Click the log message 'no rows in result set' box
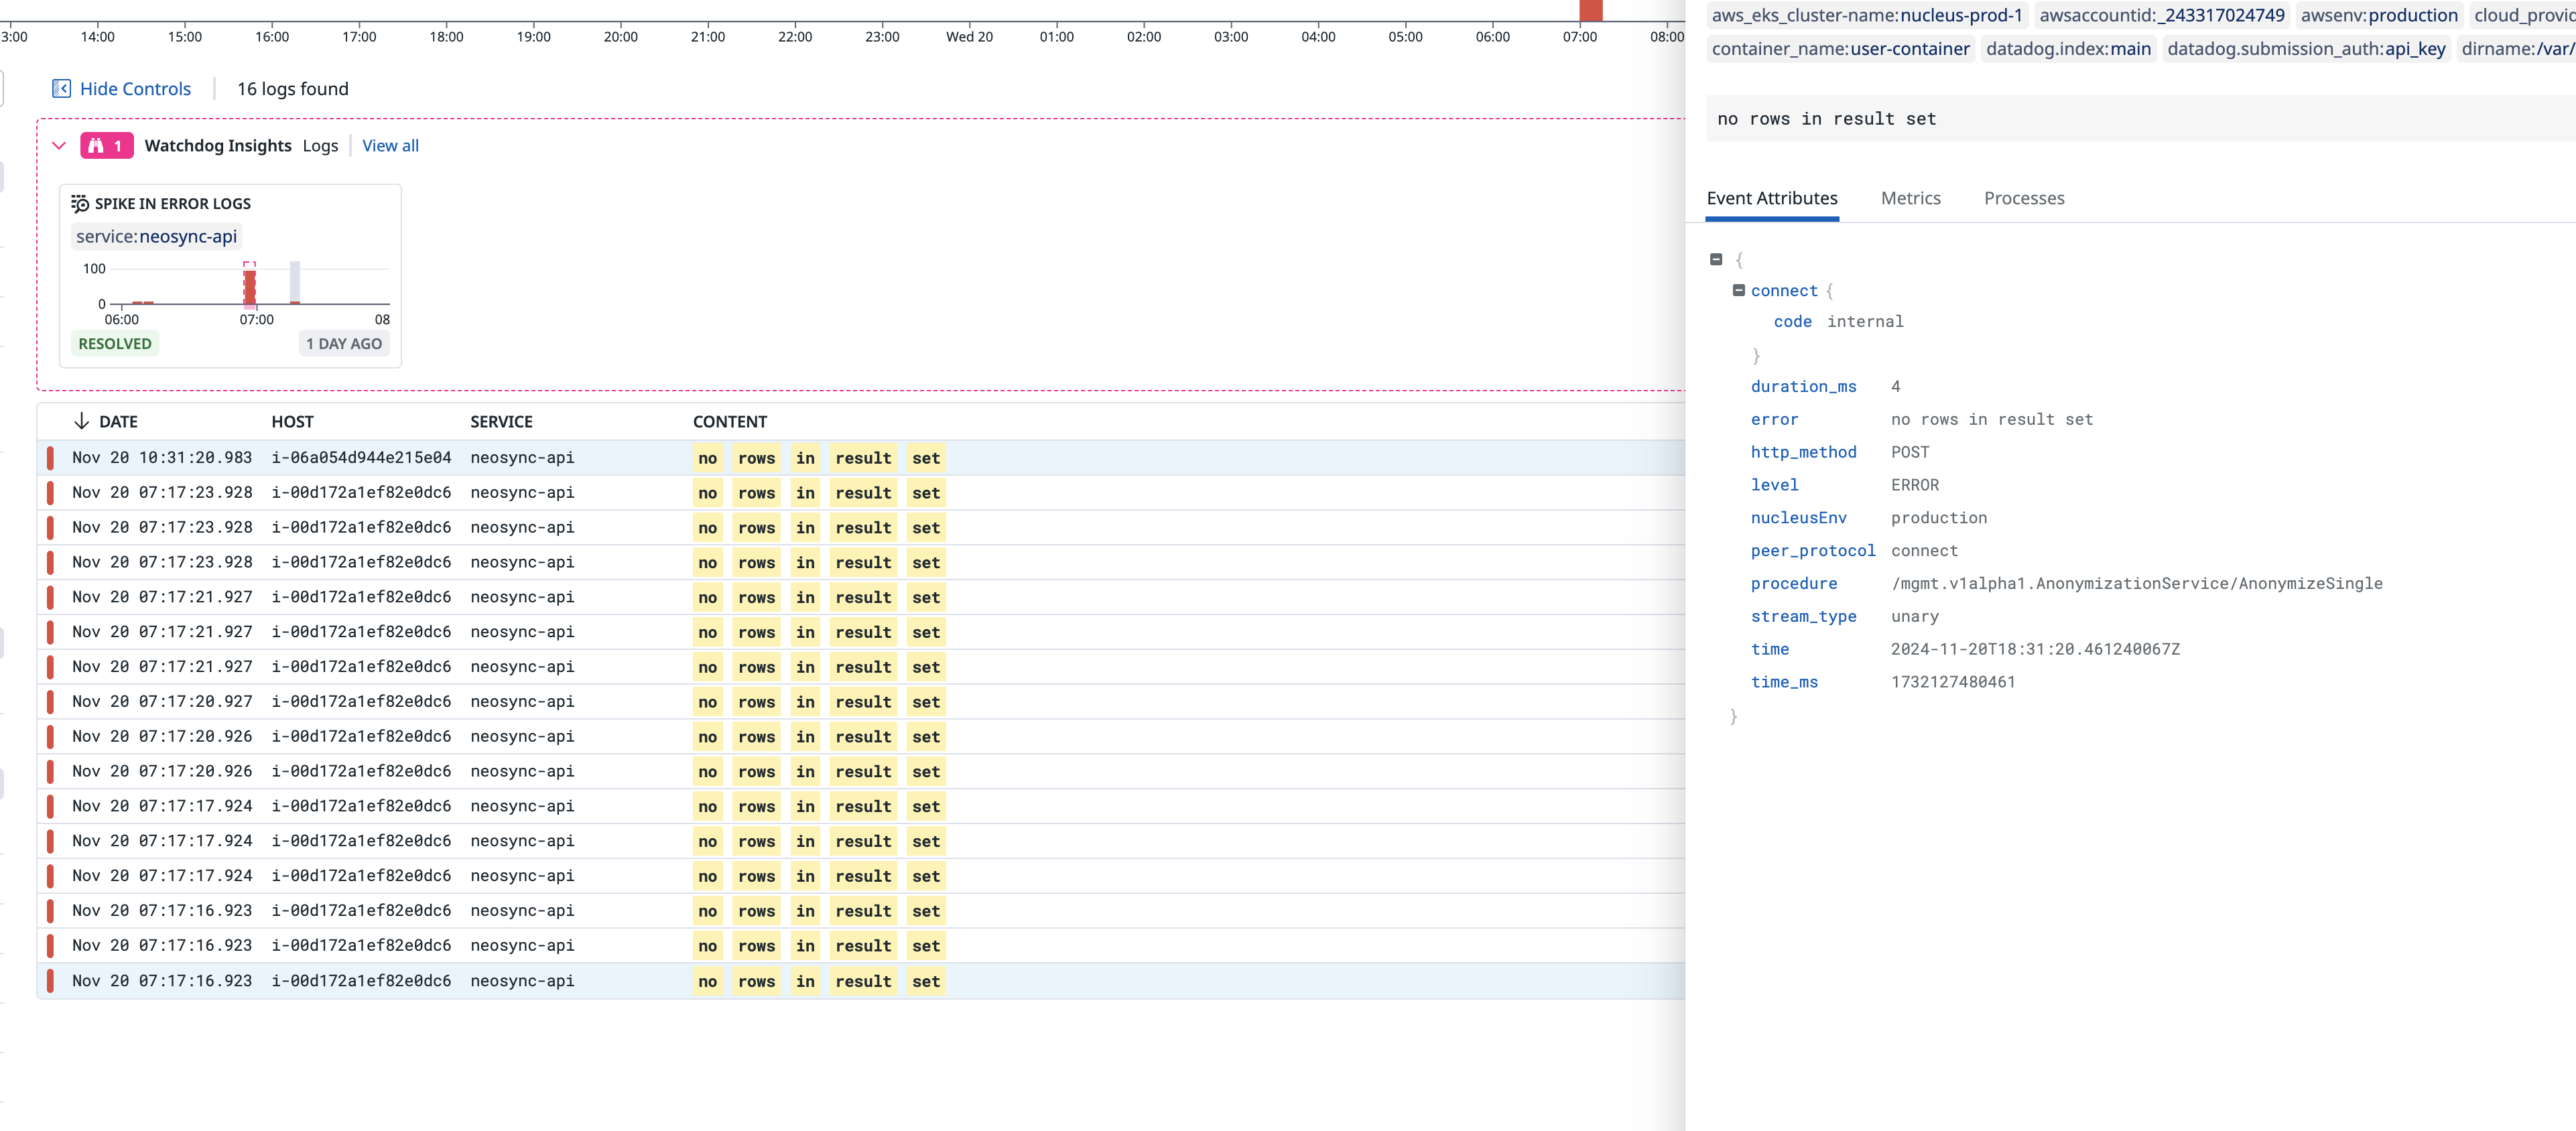This screenshot has height=1131, width=2576. pyautogui.click(x=2140, y=119)
